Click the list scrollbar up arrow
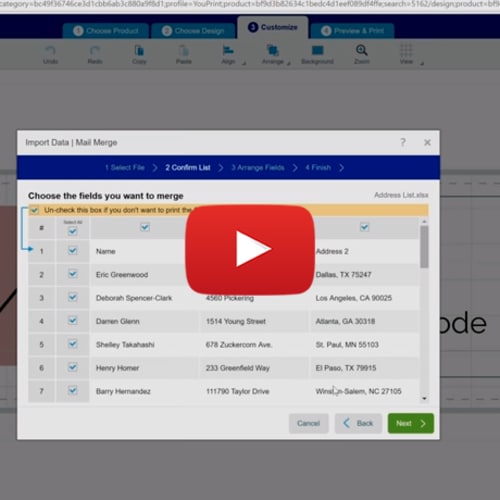 [424, 222]
